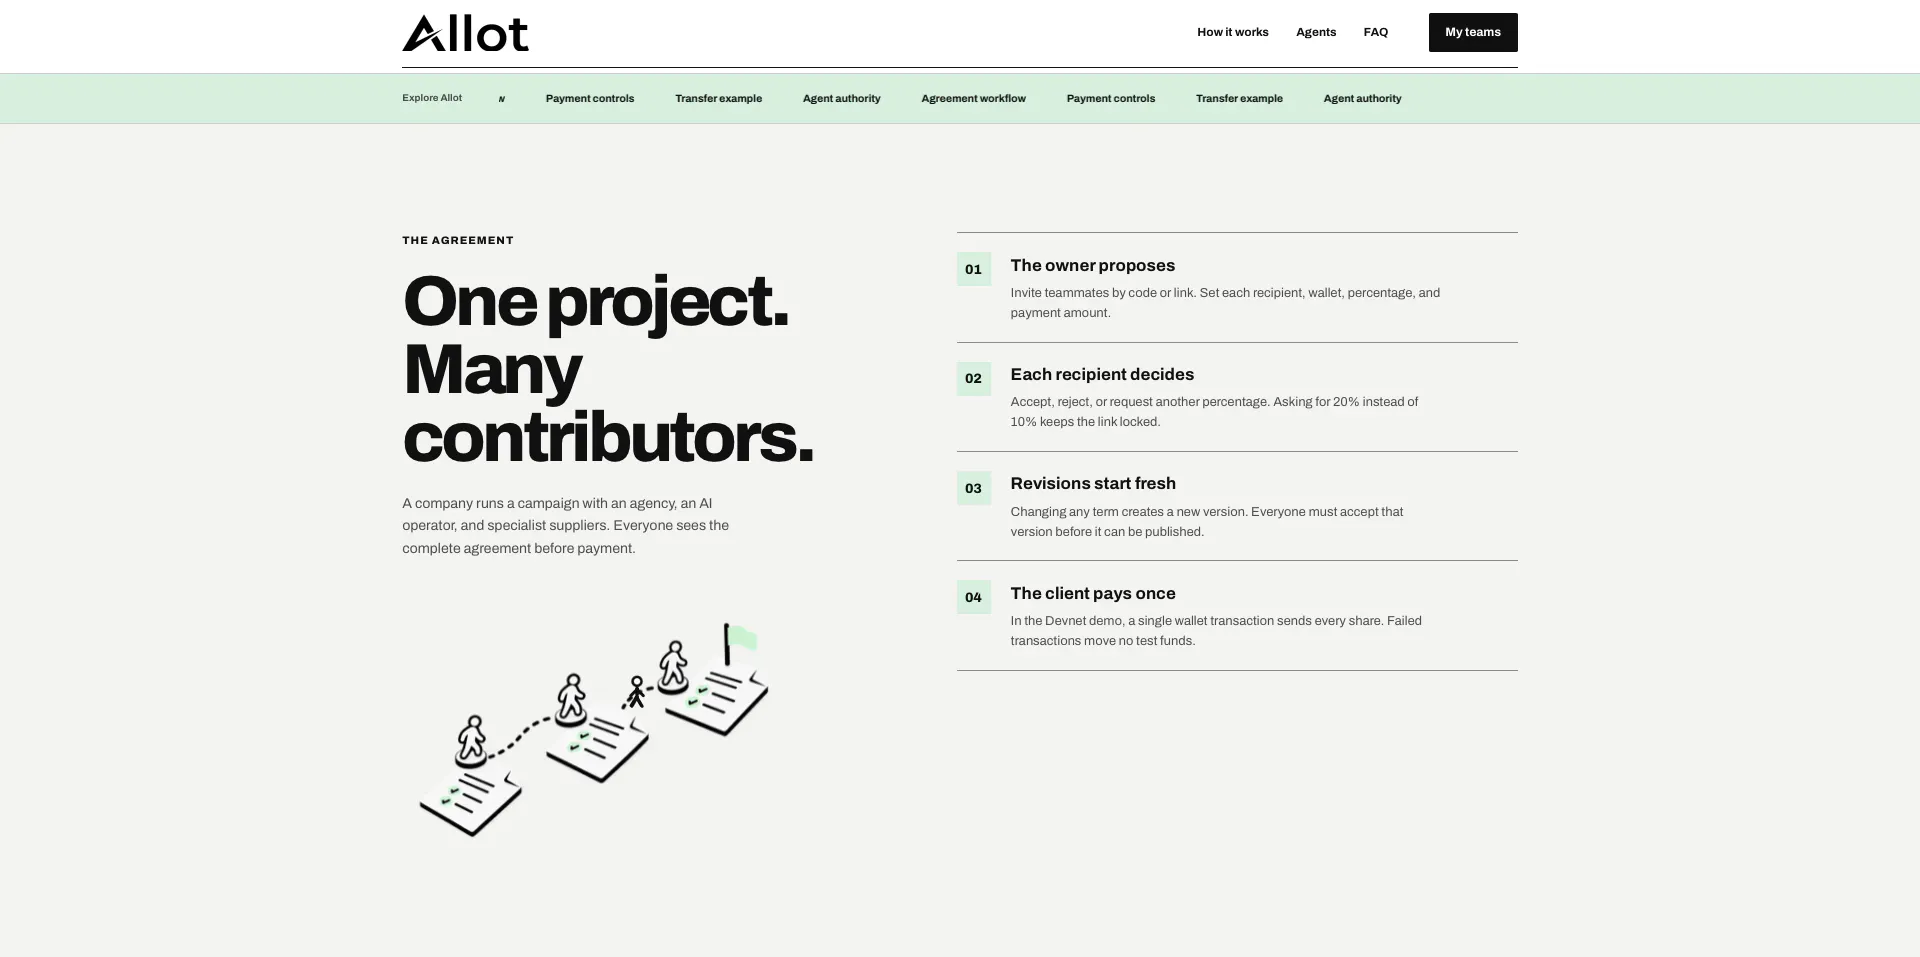Select 'Revisions start fresh' heading

pos(1093,483)
